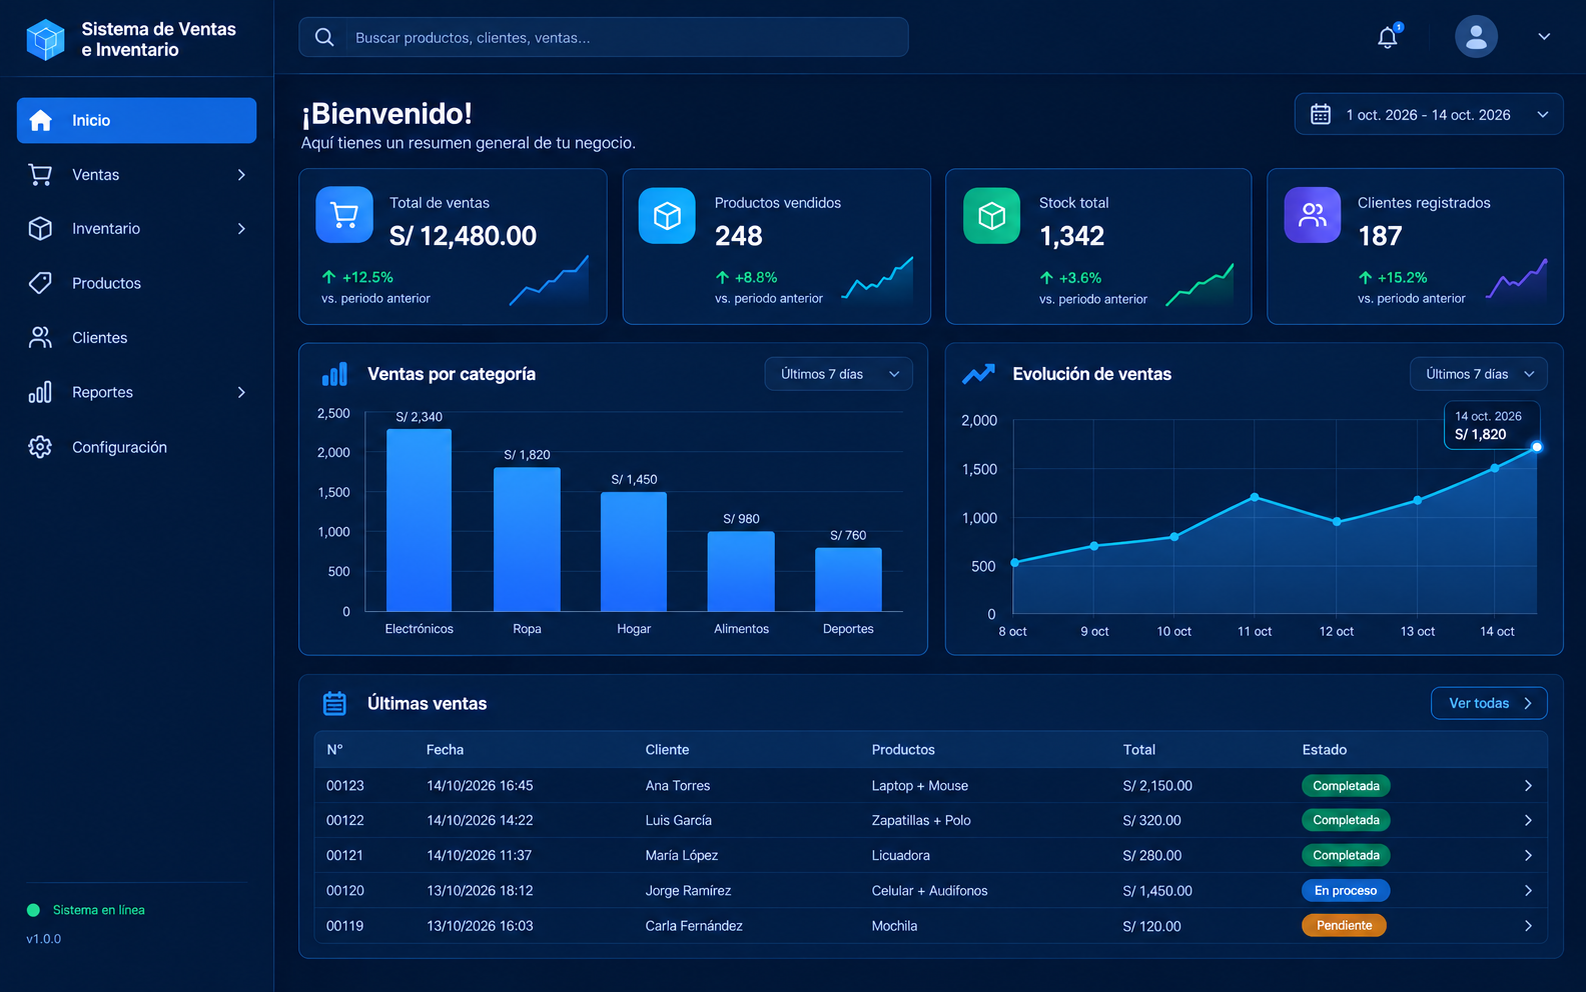Open Últimos 7 días dropdown in Ventas por categoría
This screenshot has height=992, width=1586.
coord(839,374)
